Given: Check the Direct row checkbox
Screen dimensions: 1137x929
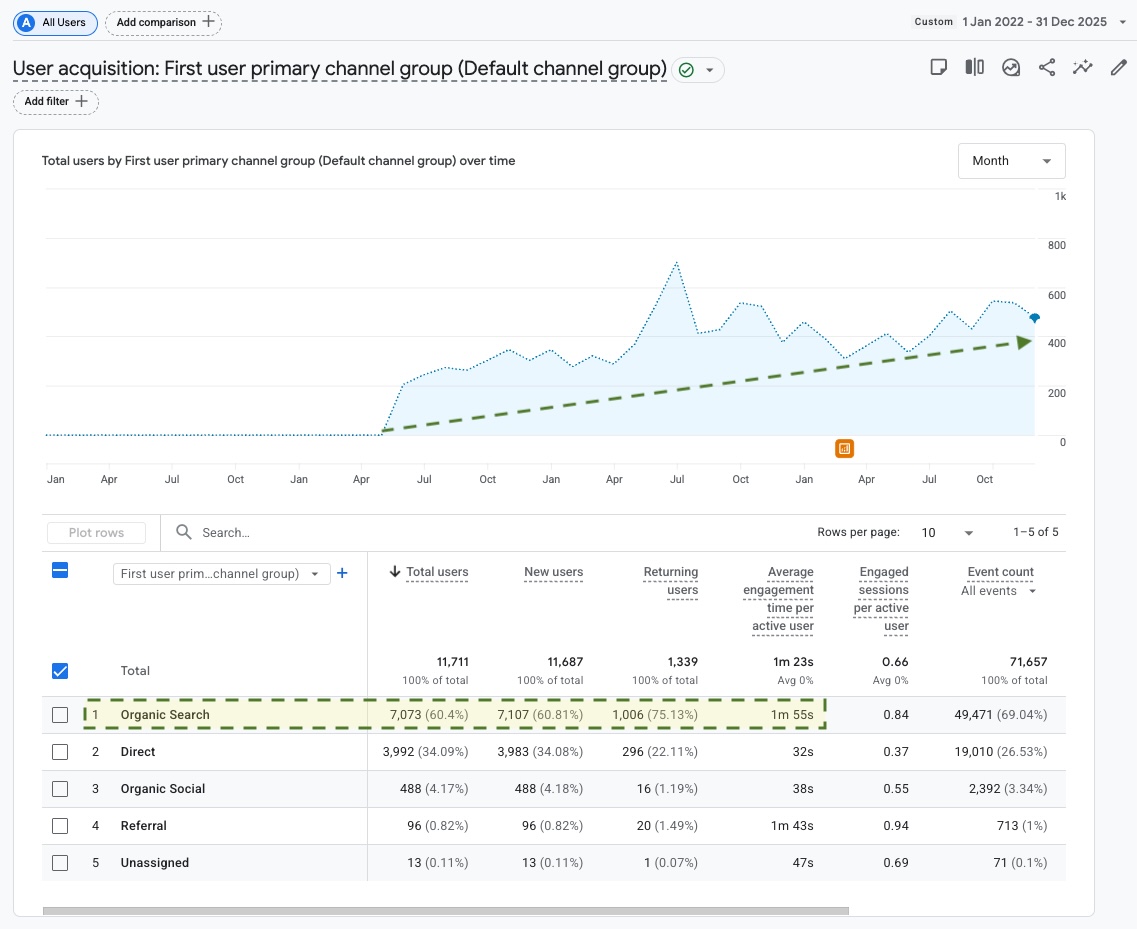Looking at the screenshot, I should [x=60, y=752].
